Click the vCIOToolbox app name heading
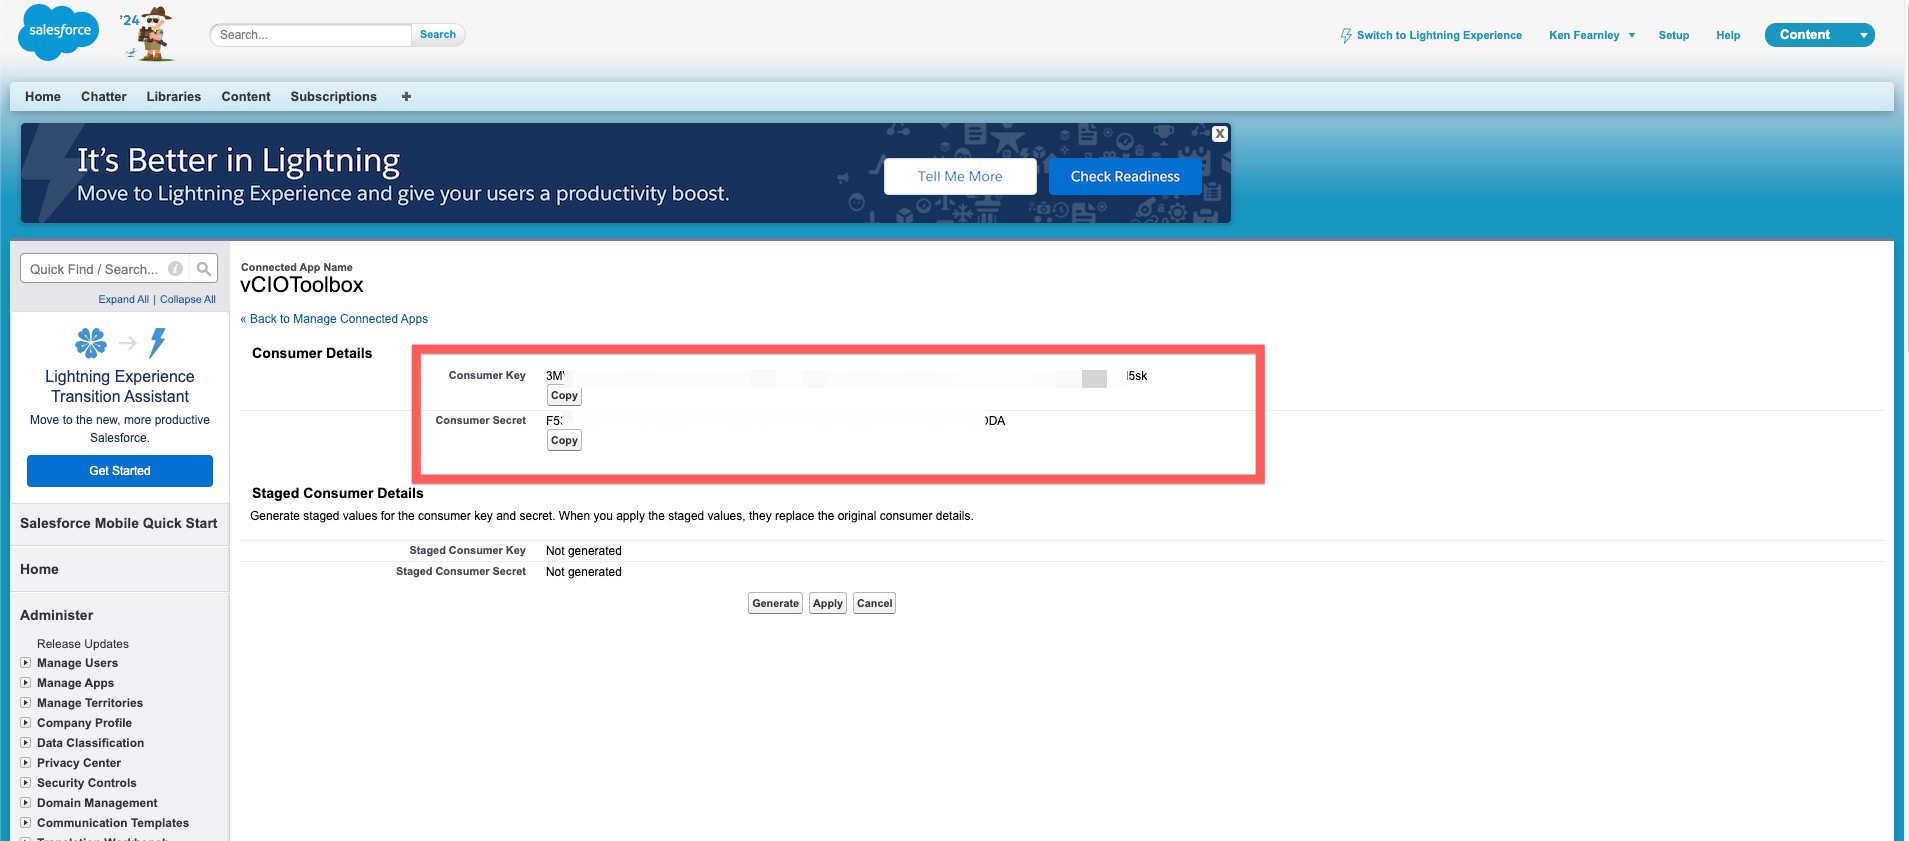This screenshot has height=841, width=1909. (302, 285)
